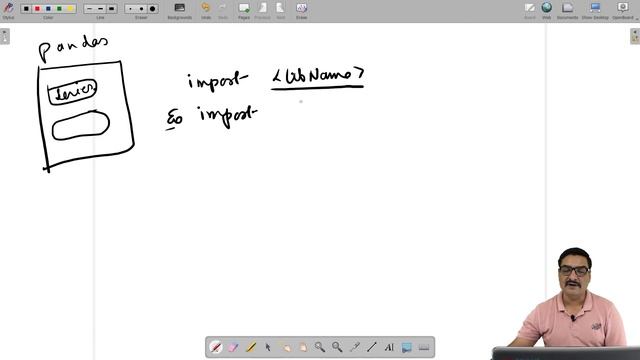The width and height of the screenshot is (640, 360).
Task: Expand the left page-thumbnails panel
Action: click(x=5, y=36)
